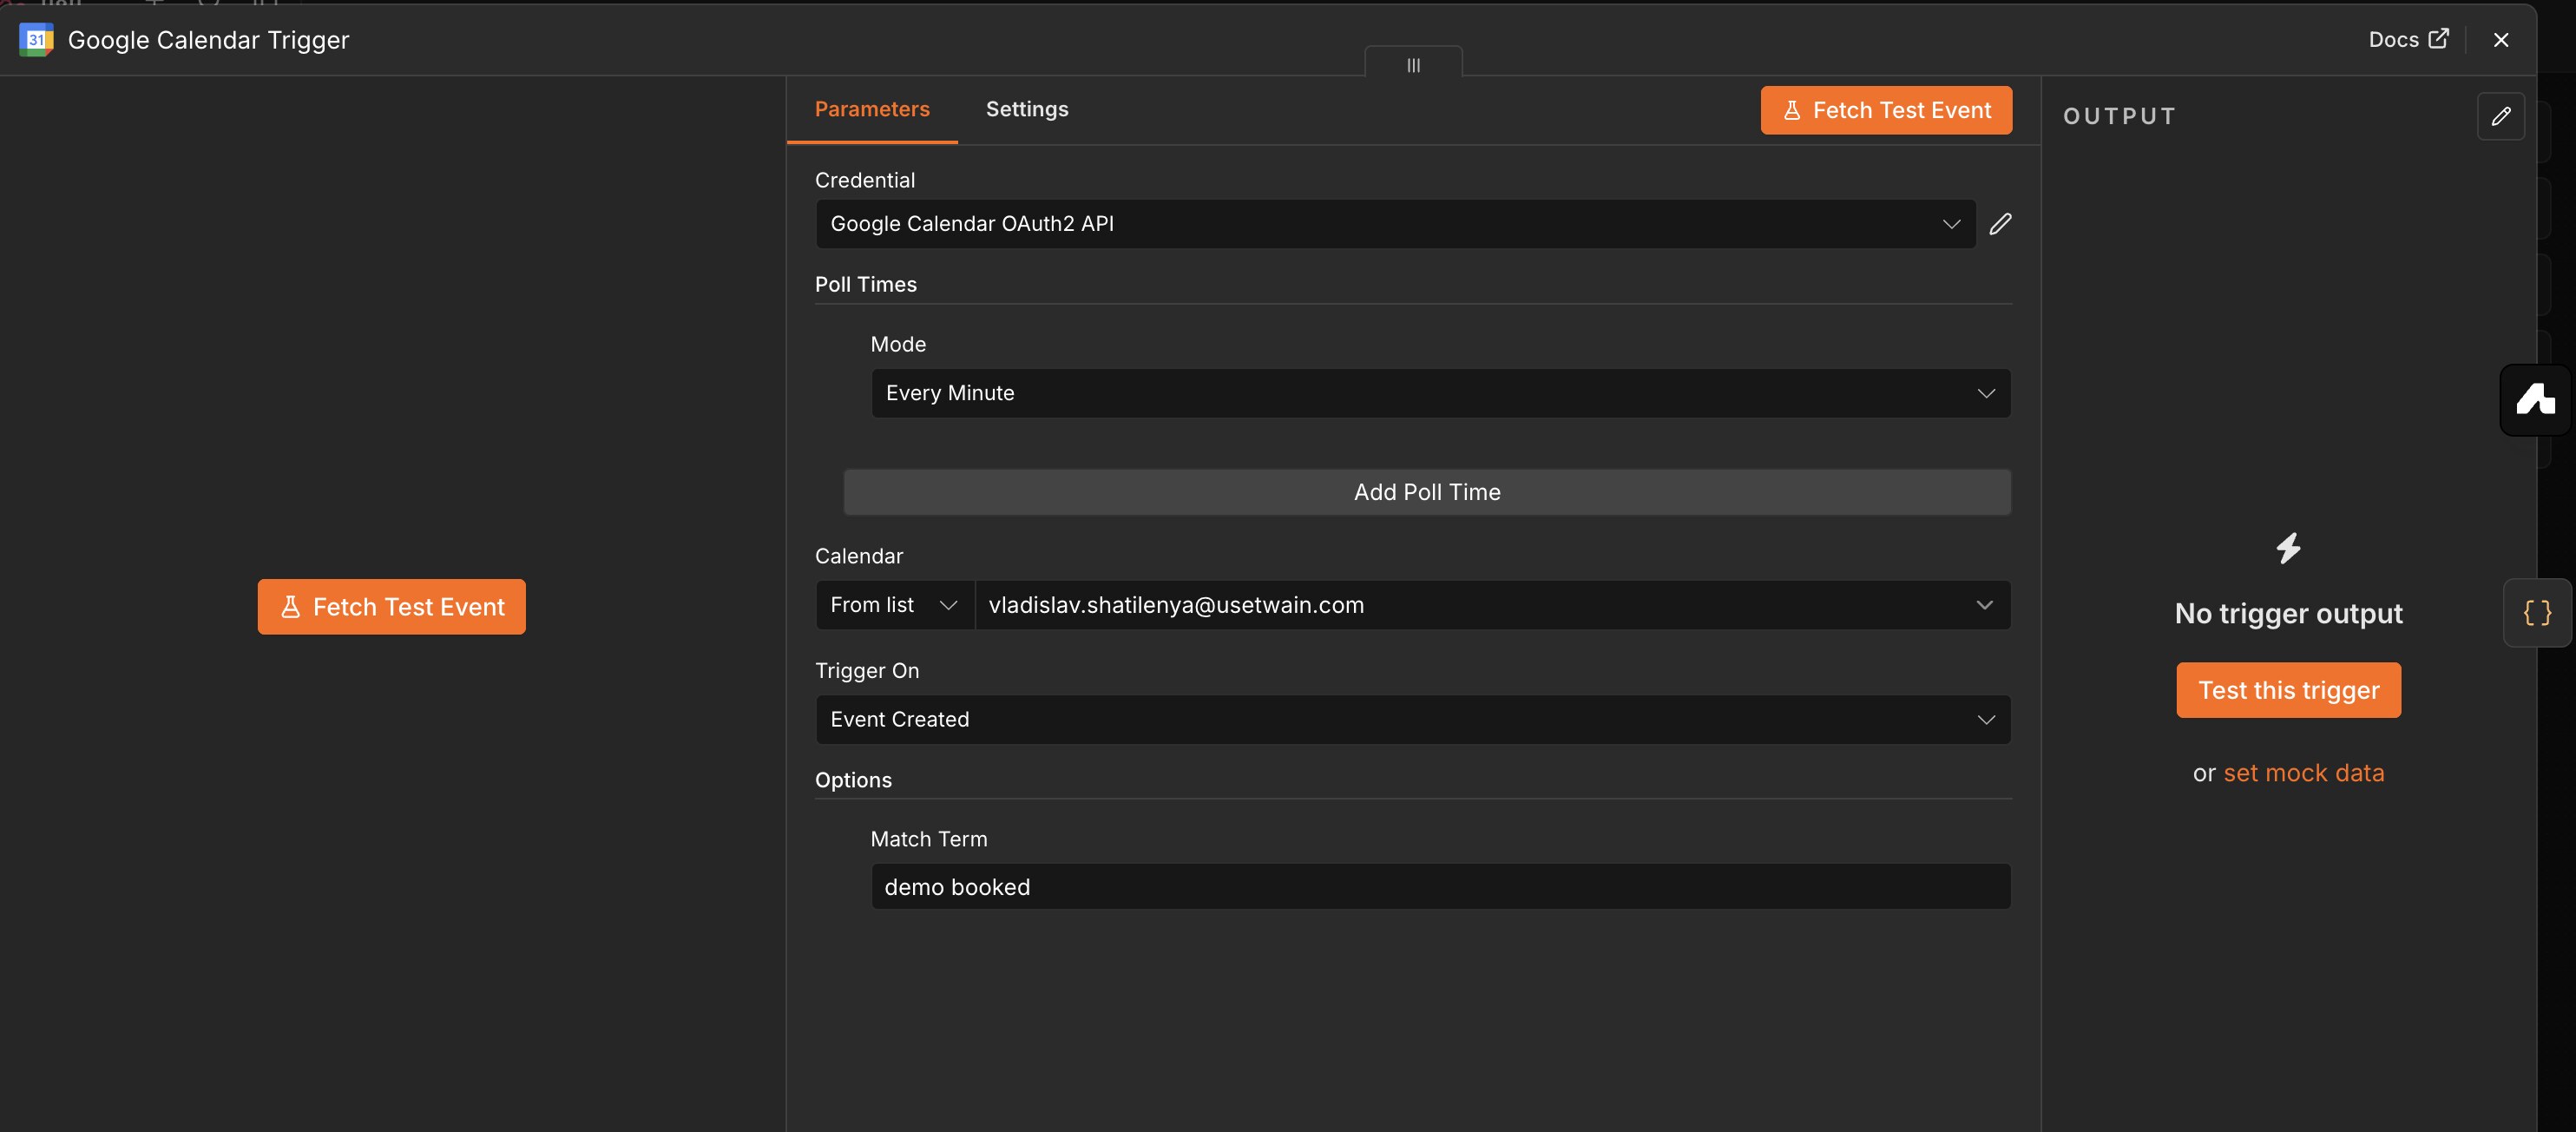Edit the credential with the pencil icon
Image resolution: width=2576 pixels, height=1132 pixels.
(x=2000, y=224)
